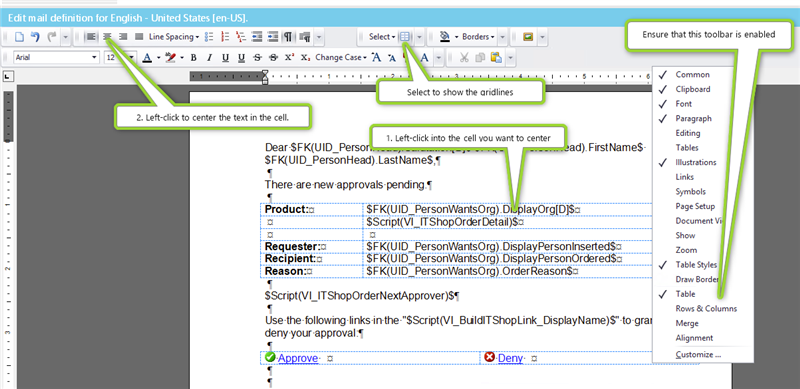Open the Line Spacing dropdown

coord(174,37)
